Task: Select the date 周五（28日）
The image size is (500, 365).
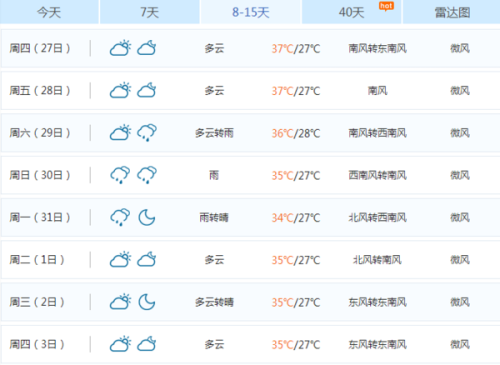Action: tap(40, 91)
